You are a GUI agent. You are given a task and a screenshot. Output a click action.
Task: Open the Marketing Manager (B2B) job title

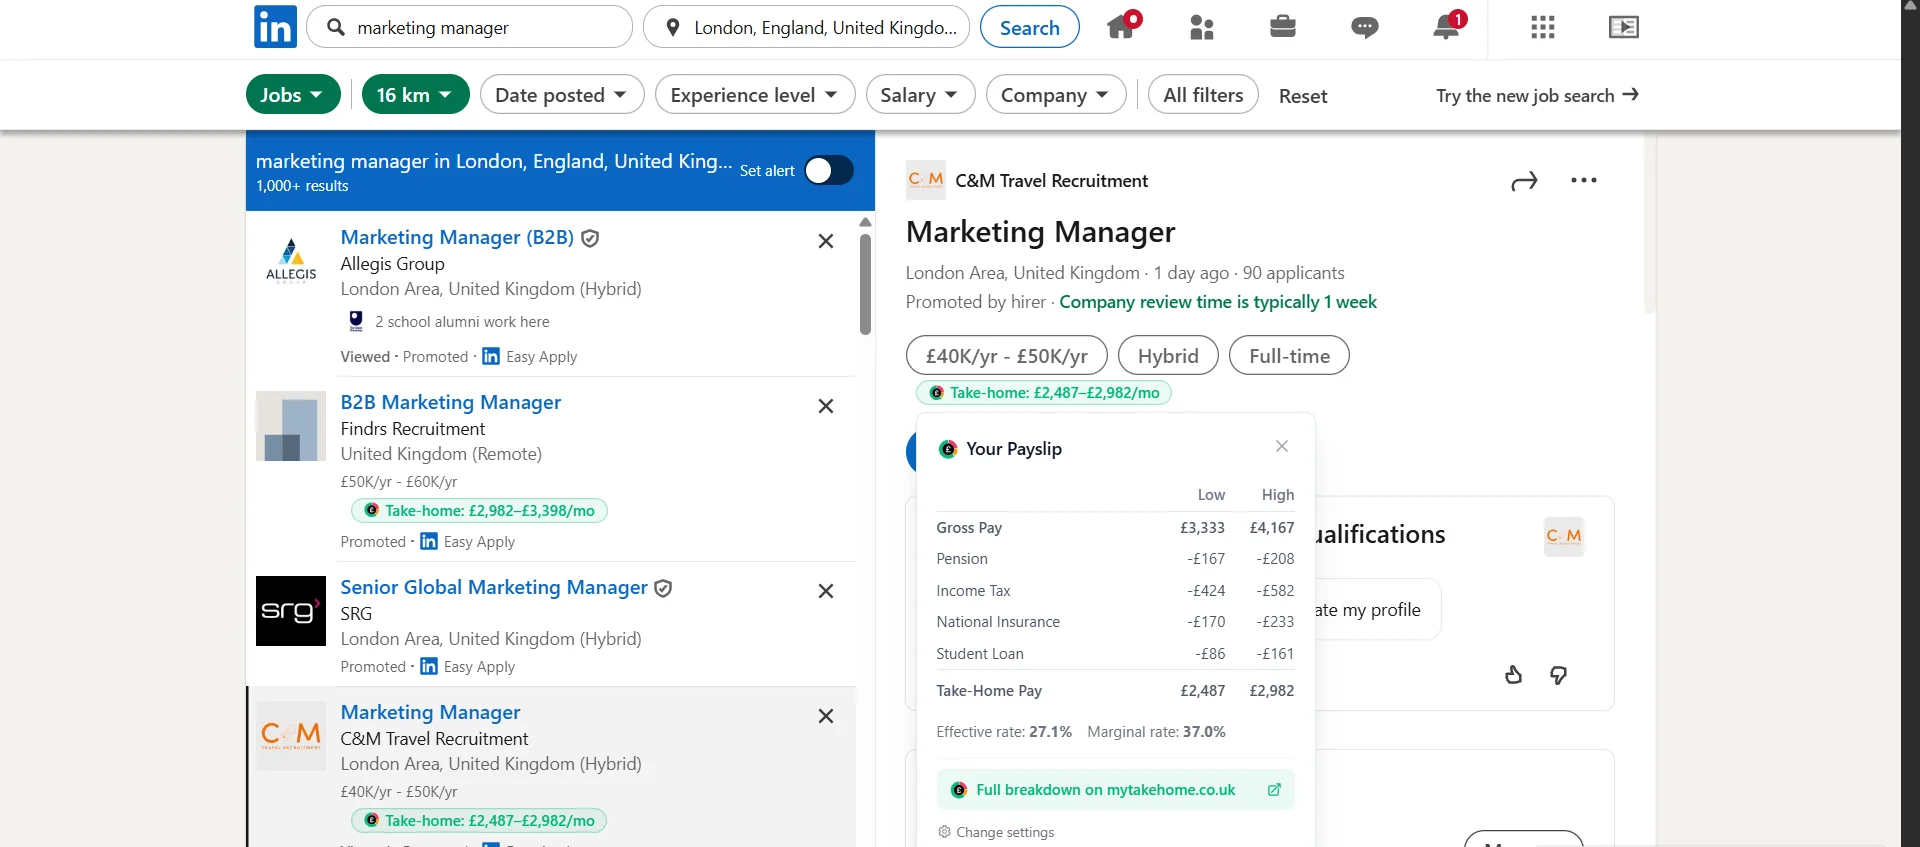coord(457,237)
